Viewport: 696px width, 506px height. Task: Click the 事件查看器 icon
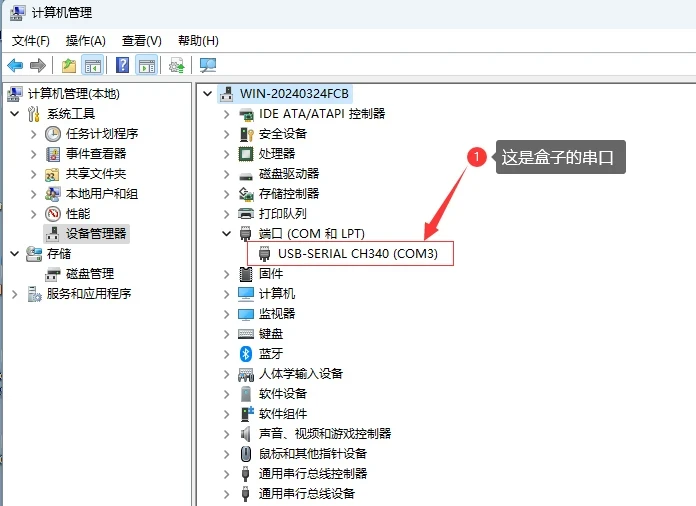pos(53,154)
